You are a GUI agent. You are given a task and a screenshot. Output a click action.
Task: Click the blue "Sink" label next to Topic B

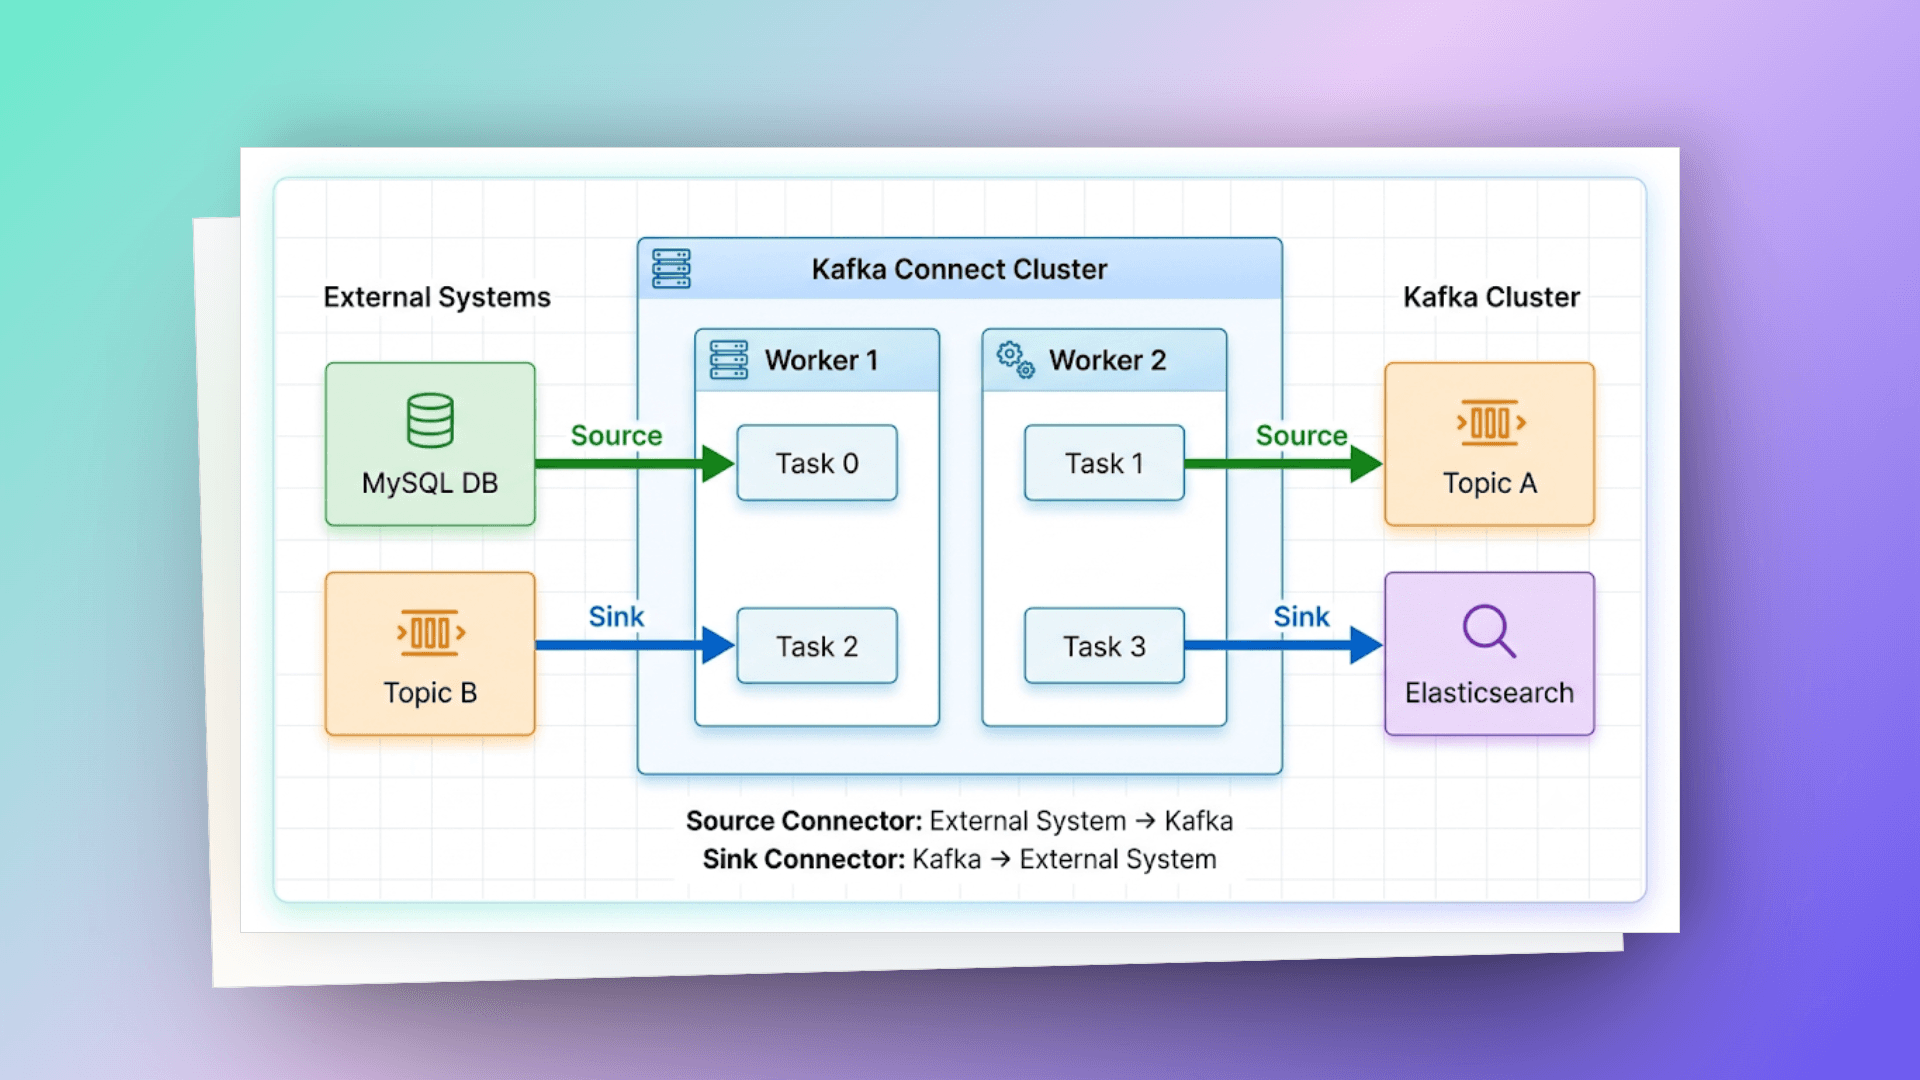616,617
